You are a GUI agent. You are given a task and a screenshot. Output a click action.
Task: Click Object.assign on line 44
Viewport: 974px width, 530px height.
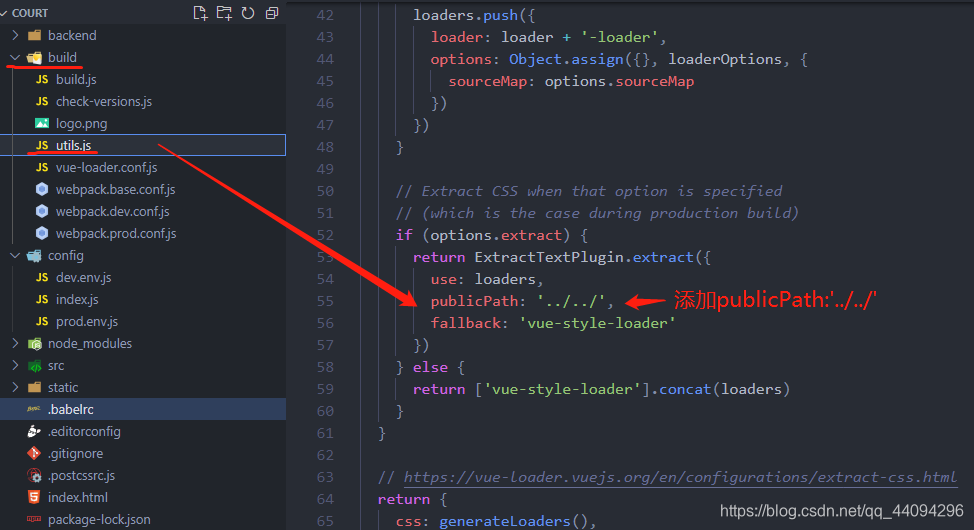click(x=566, y=59)
